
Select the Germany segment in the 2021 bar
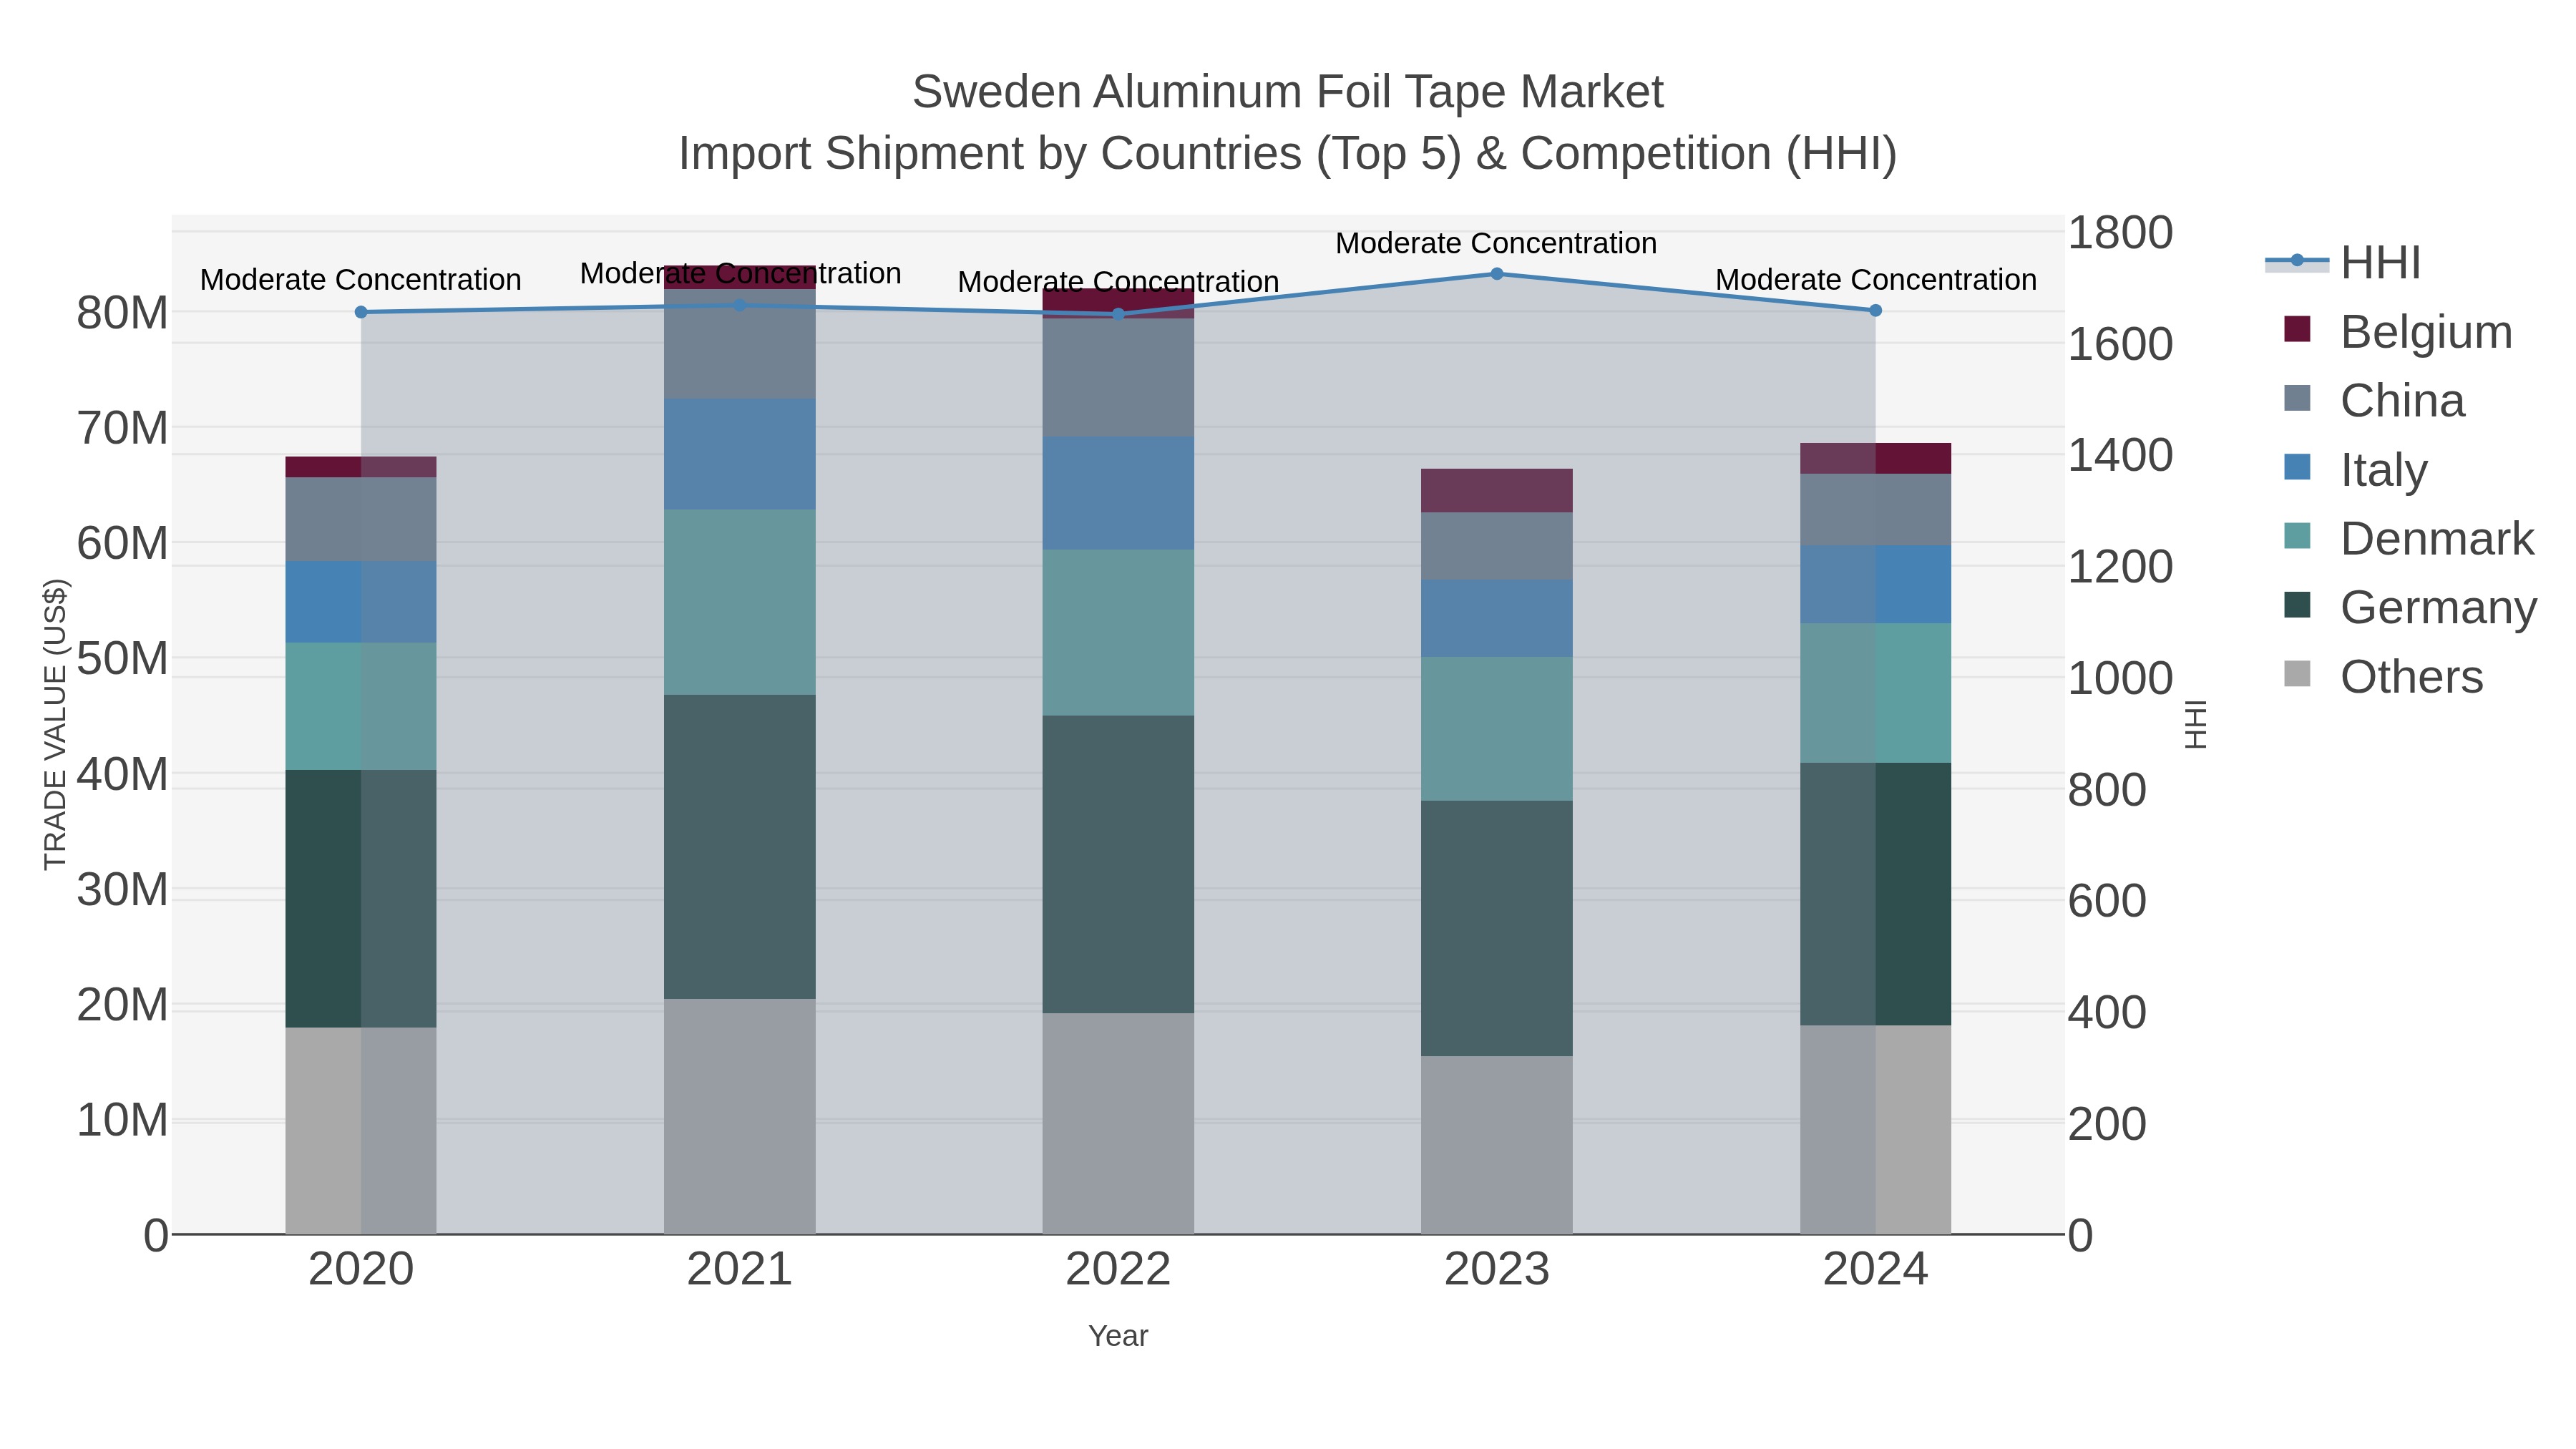740,847
